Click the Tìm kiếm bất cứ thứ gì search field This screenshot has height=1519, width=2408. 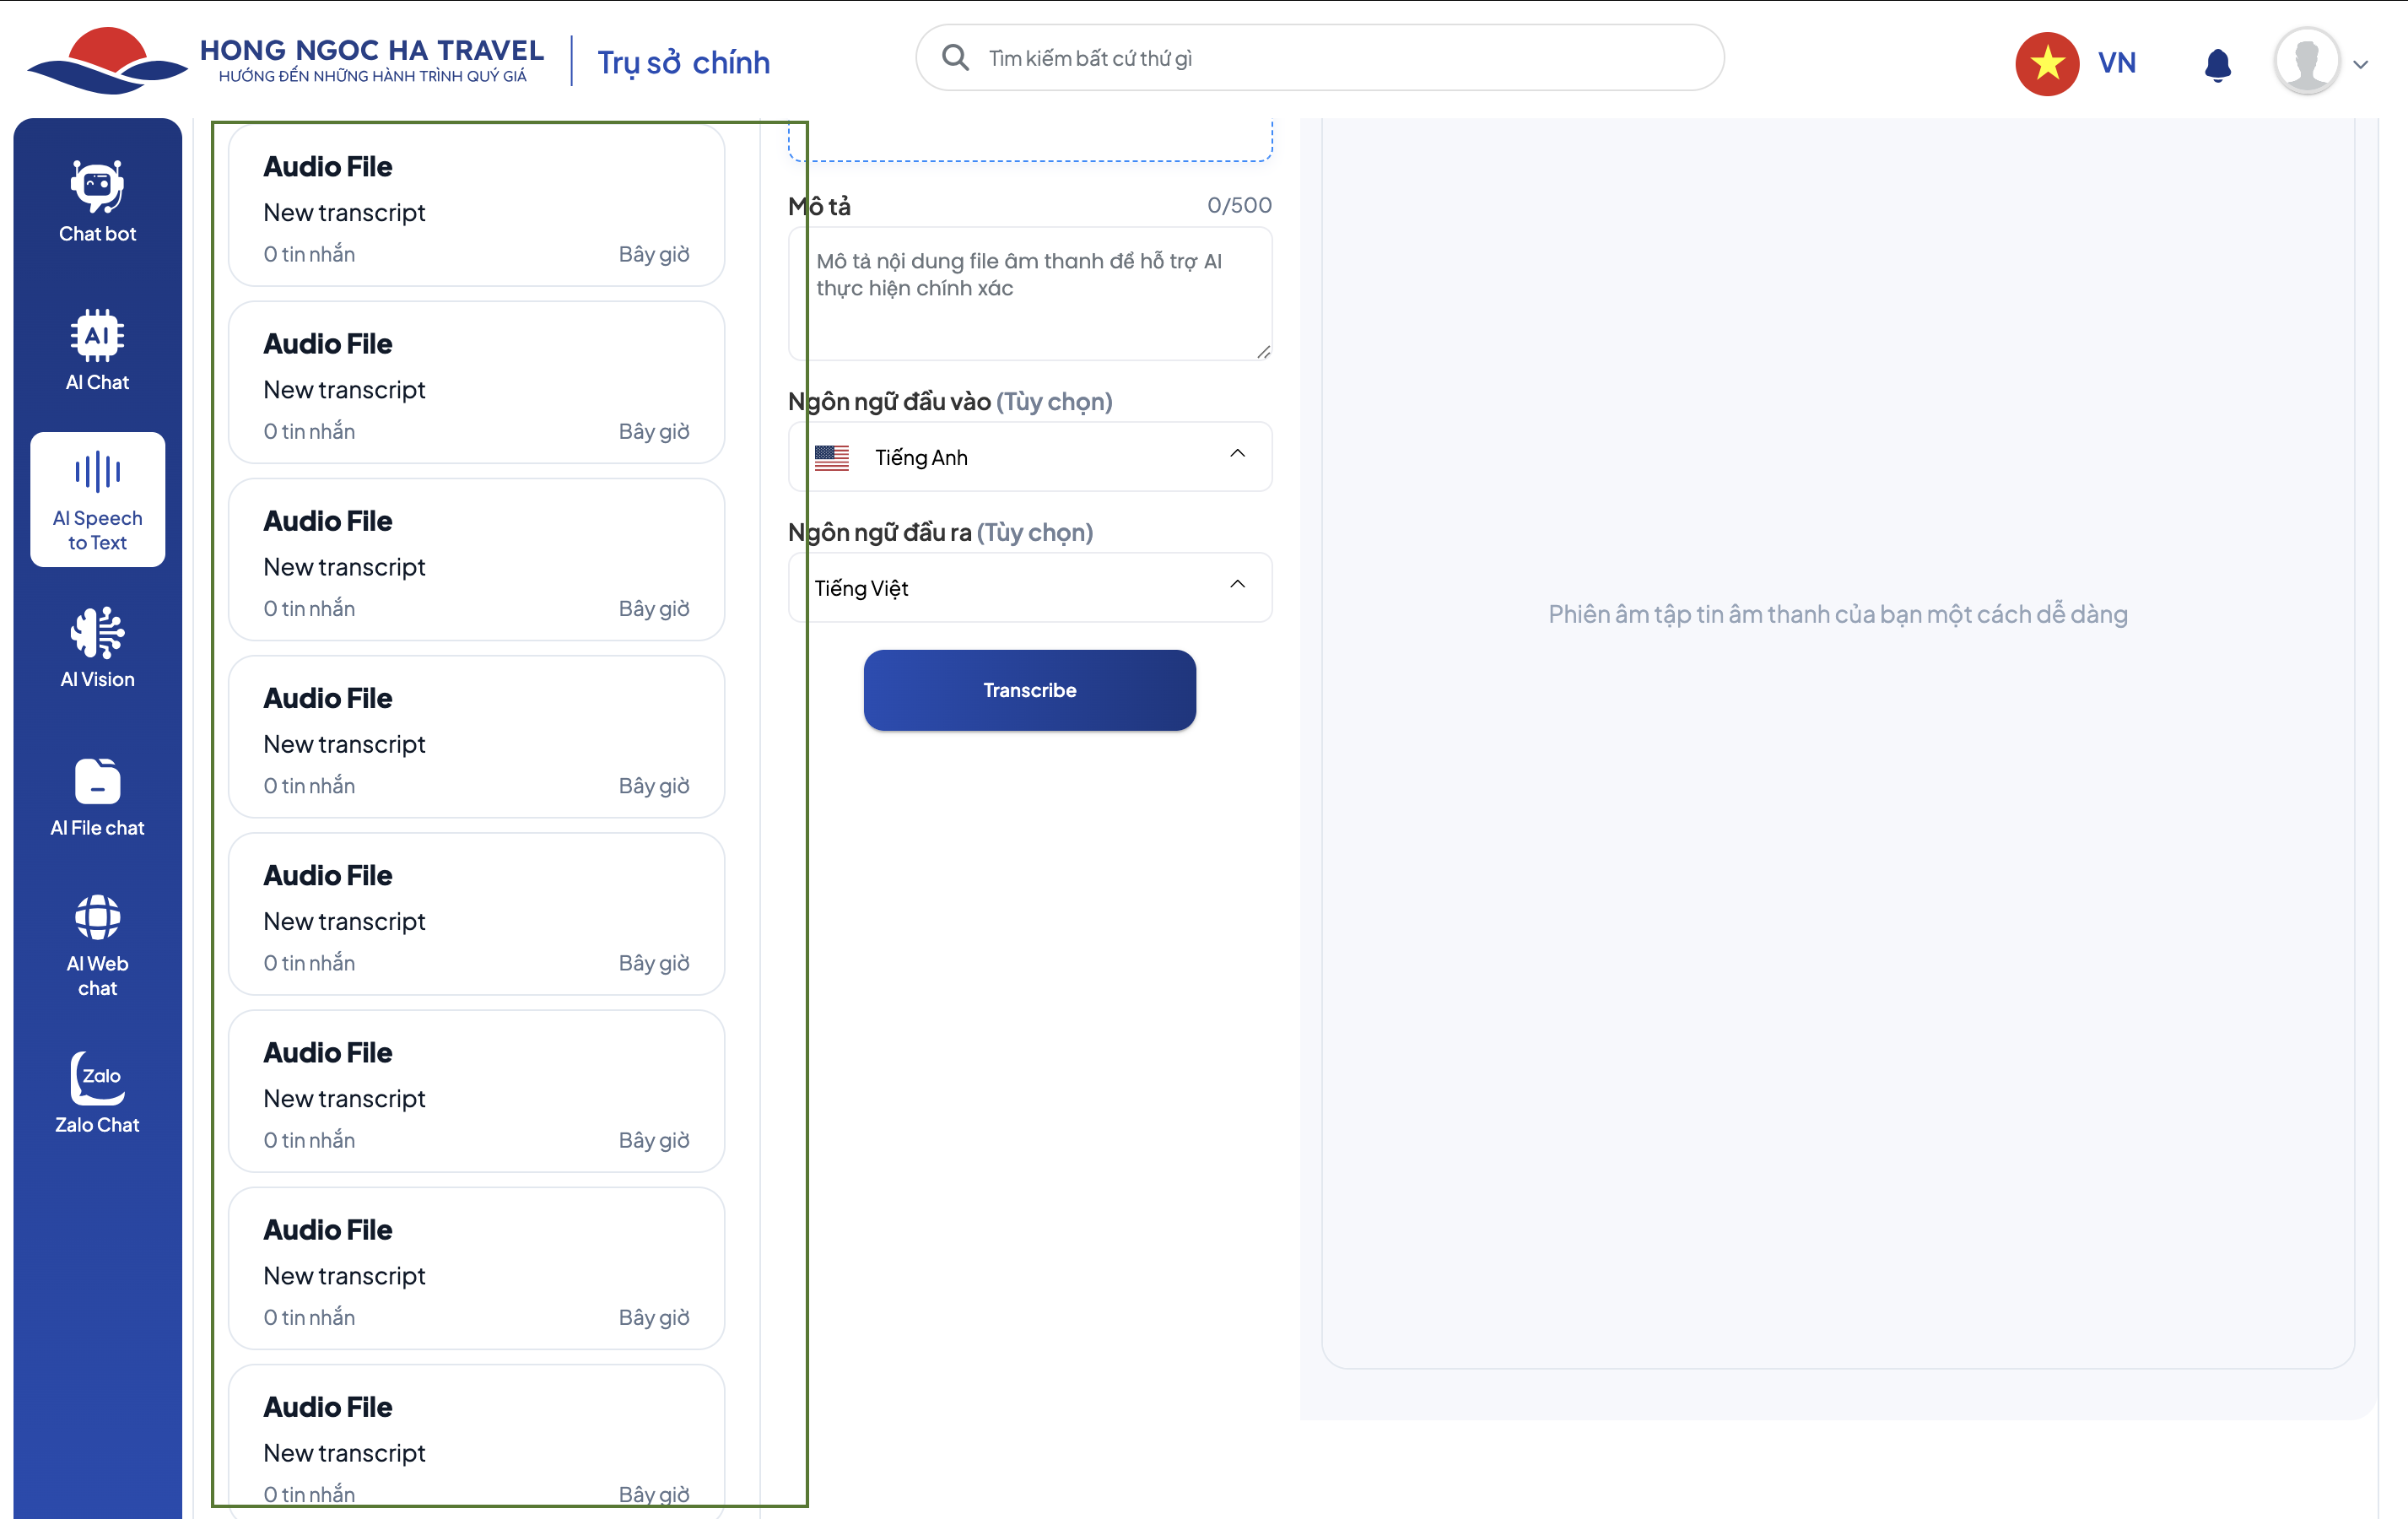pos(1340,58)
